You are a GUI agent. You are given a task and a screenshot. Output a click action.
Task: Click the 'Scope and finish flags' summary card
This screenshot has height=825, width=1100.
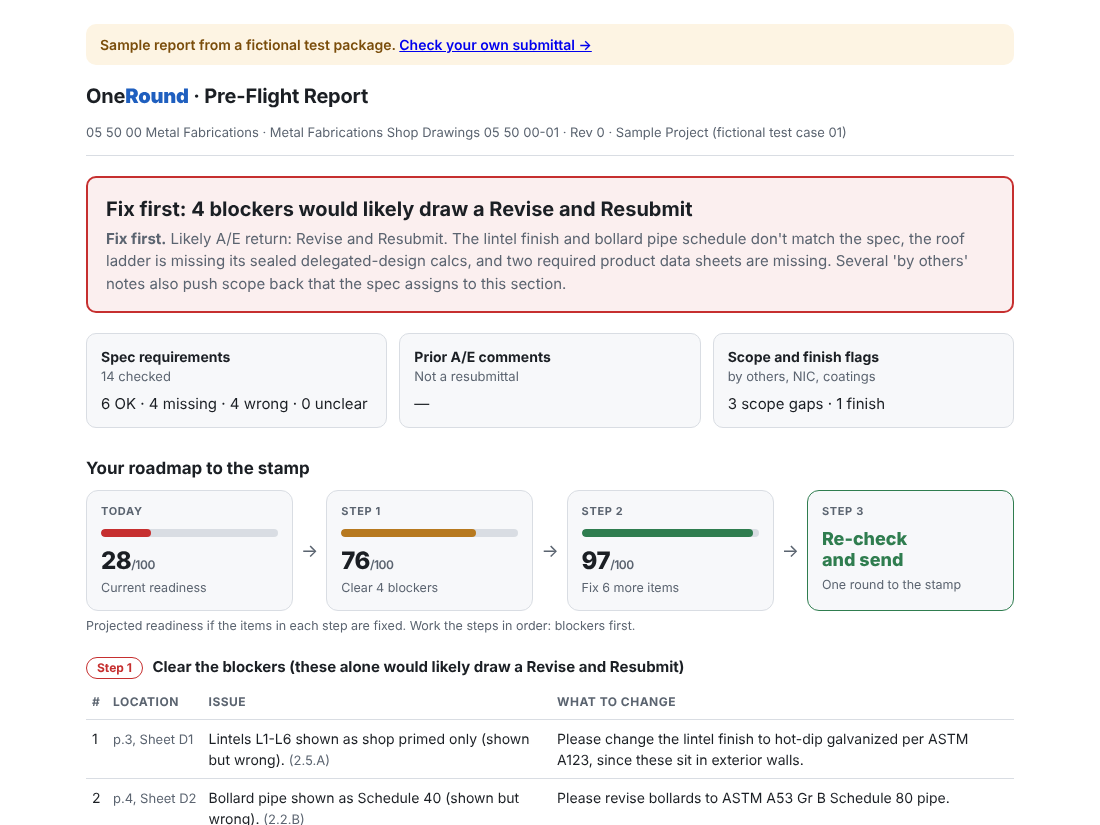point(863,380)
